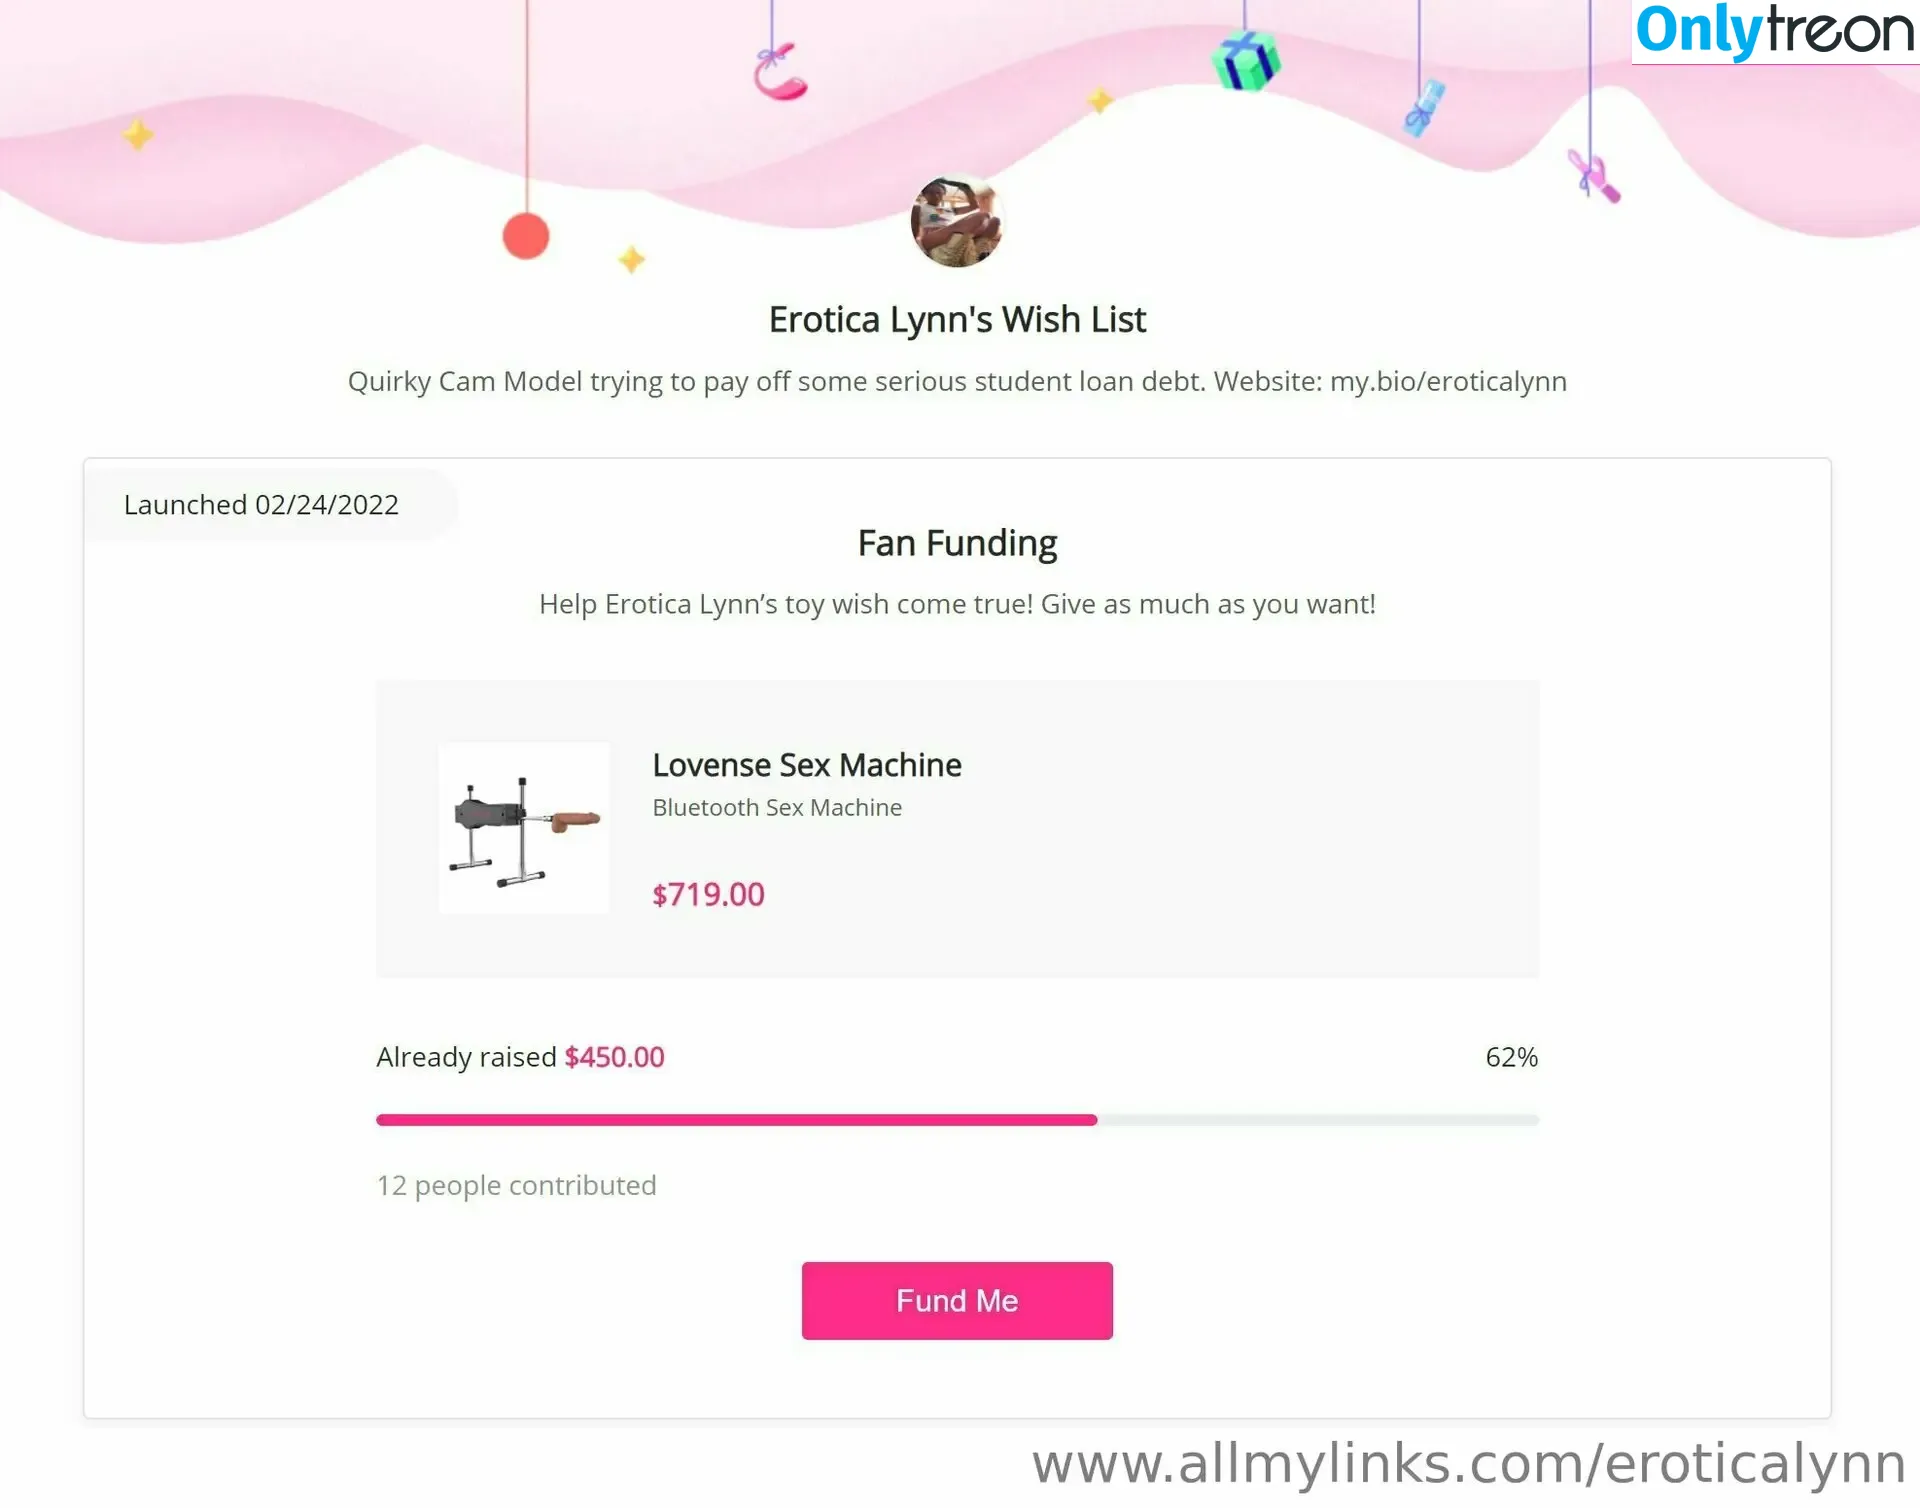Click the green hanging gift box icon

pos(1245,60)
